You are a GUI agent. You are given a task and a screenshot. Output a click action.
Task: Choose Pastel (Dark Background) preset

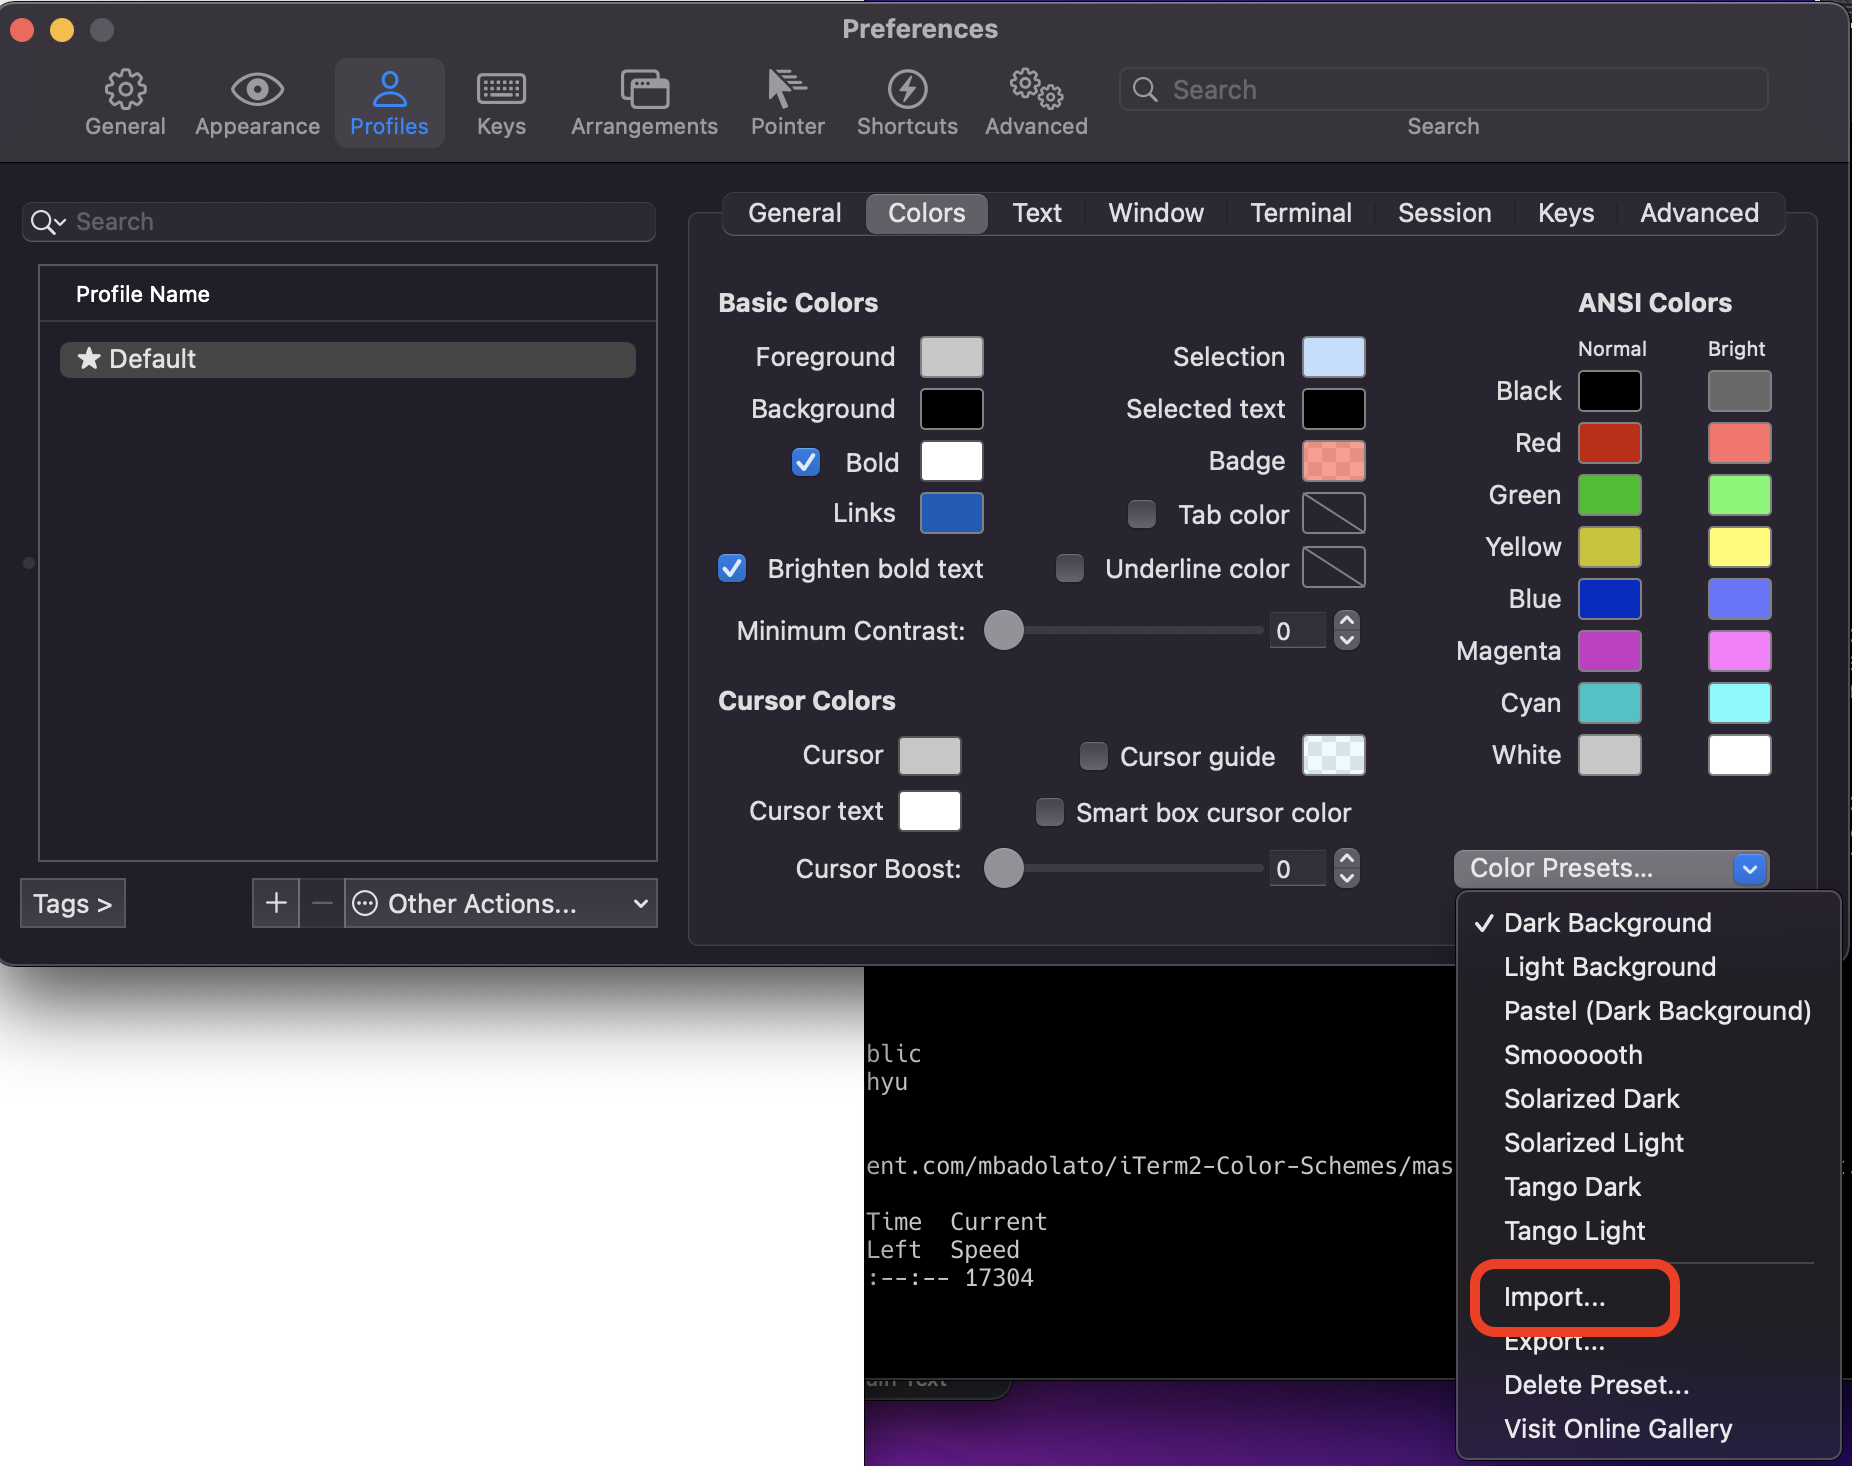coord(1648,1011)
